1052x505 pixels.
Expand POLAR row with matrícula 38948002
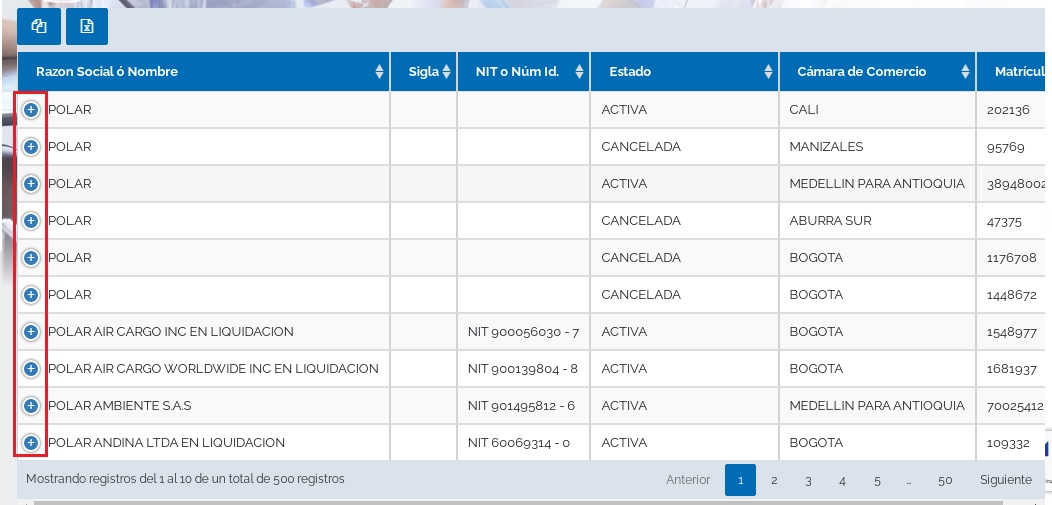[x=30, y=184]
